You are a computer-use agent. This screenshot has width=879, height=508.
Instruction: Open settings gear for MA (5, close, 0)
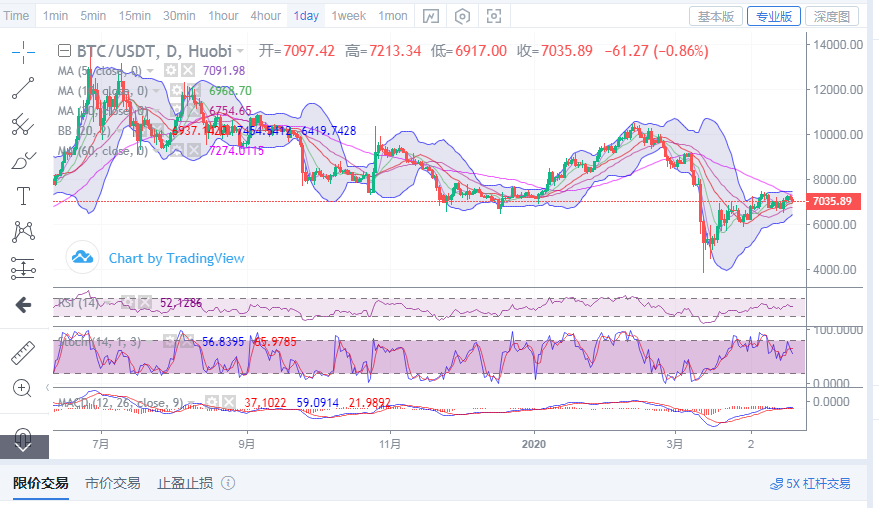coord(171,71)
